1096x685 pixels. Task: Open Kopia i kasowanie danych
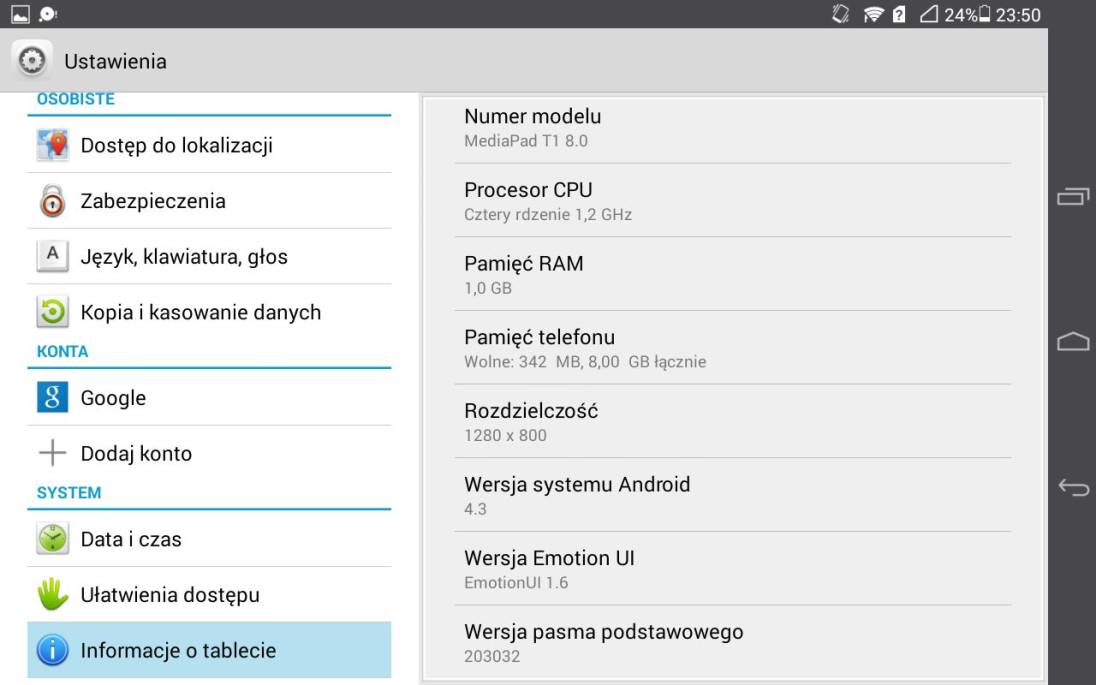(209, 312)
